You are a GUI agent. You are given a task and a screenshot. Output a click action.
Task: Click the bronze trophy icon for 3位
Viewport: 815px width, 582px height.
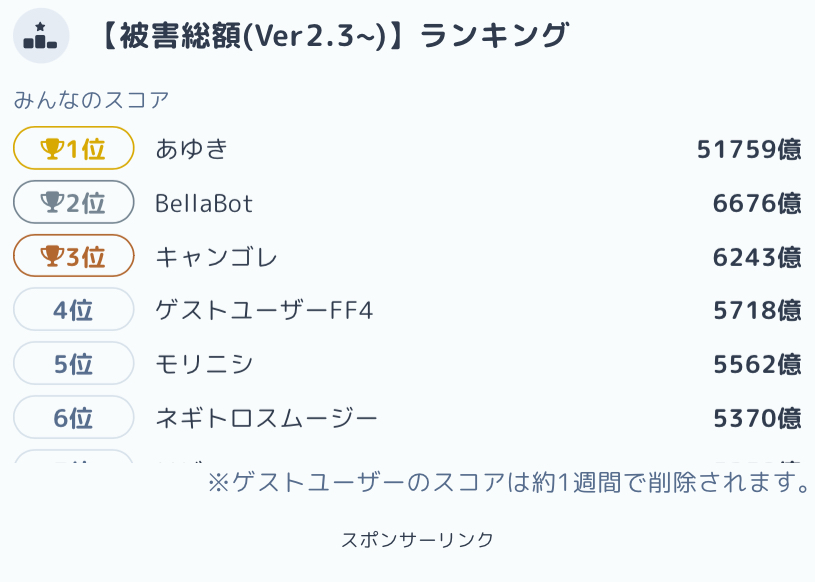click(x=52, y=257)
